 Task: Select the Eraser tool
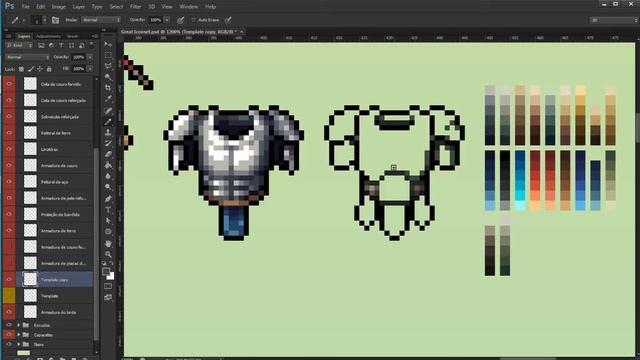108,155
